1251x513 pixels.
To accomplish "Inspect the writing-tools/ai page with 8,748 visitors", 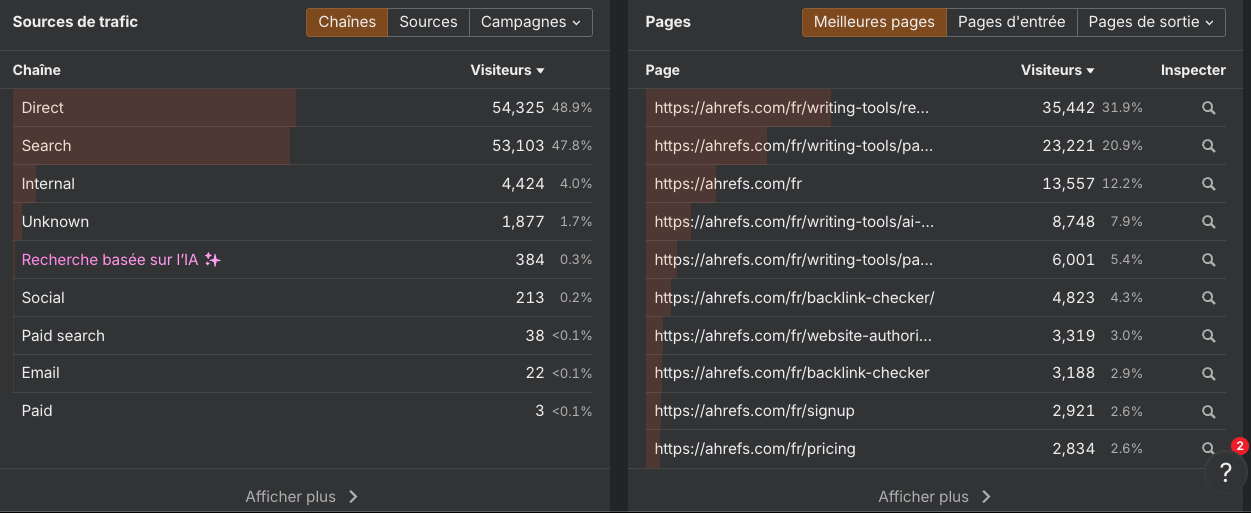I will click(x=1208, y=222).
